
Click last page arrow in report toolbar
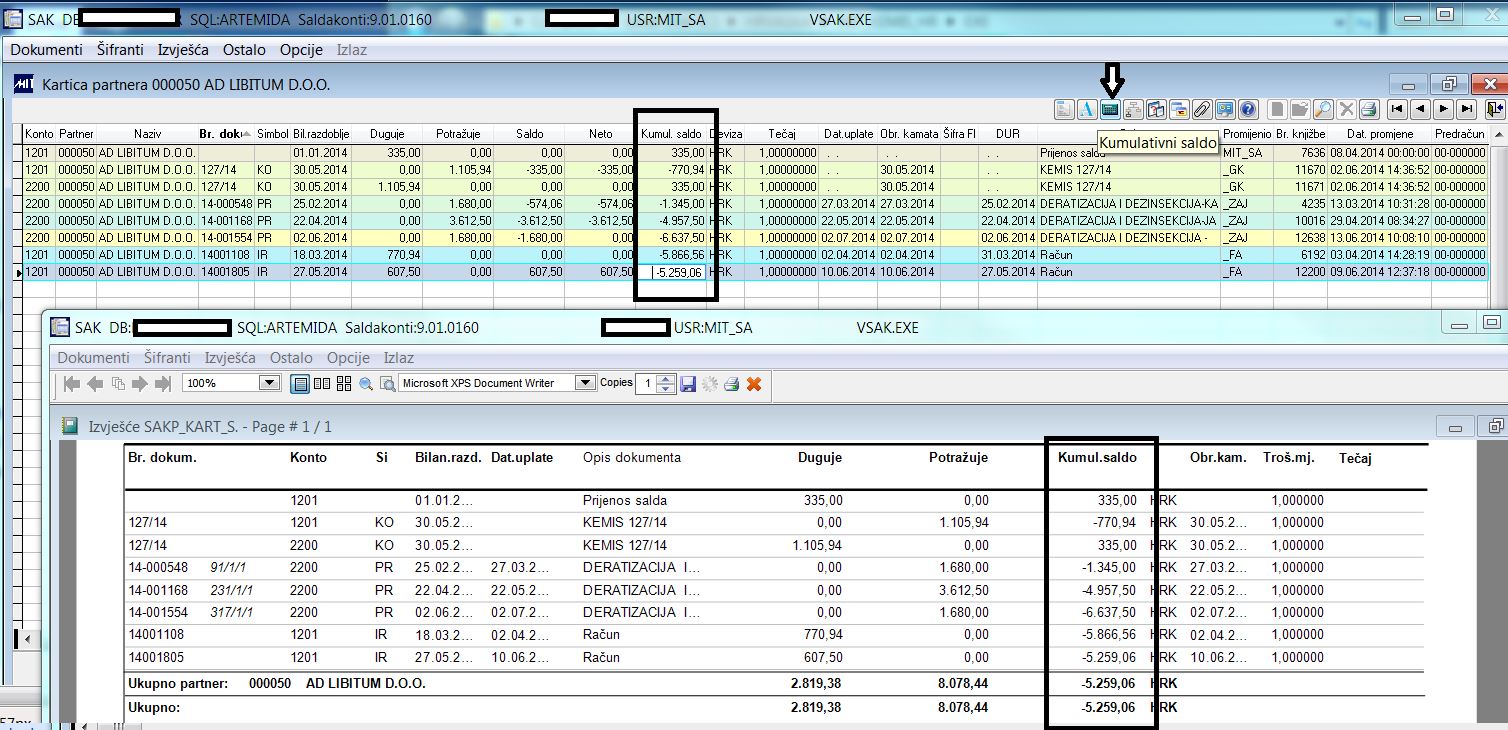162,383
